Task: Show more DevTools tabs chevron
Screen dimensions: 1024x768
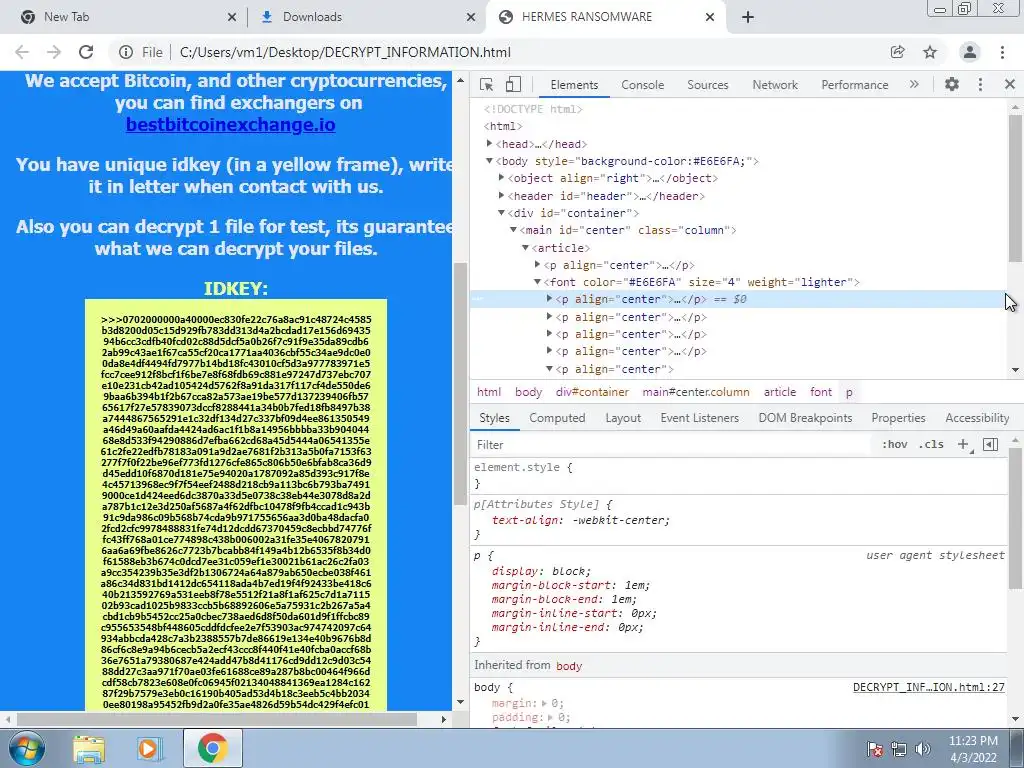Action: [914, 84]
